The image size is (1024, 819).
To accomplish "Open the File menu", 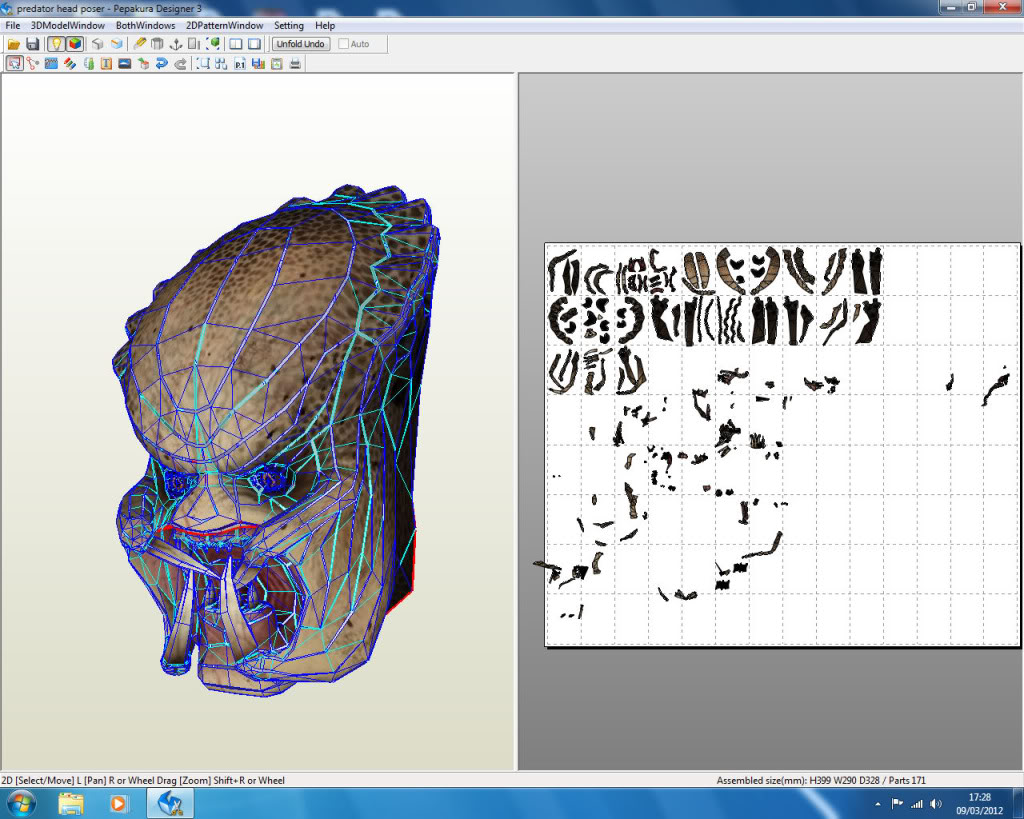I will point(12,25).
